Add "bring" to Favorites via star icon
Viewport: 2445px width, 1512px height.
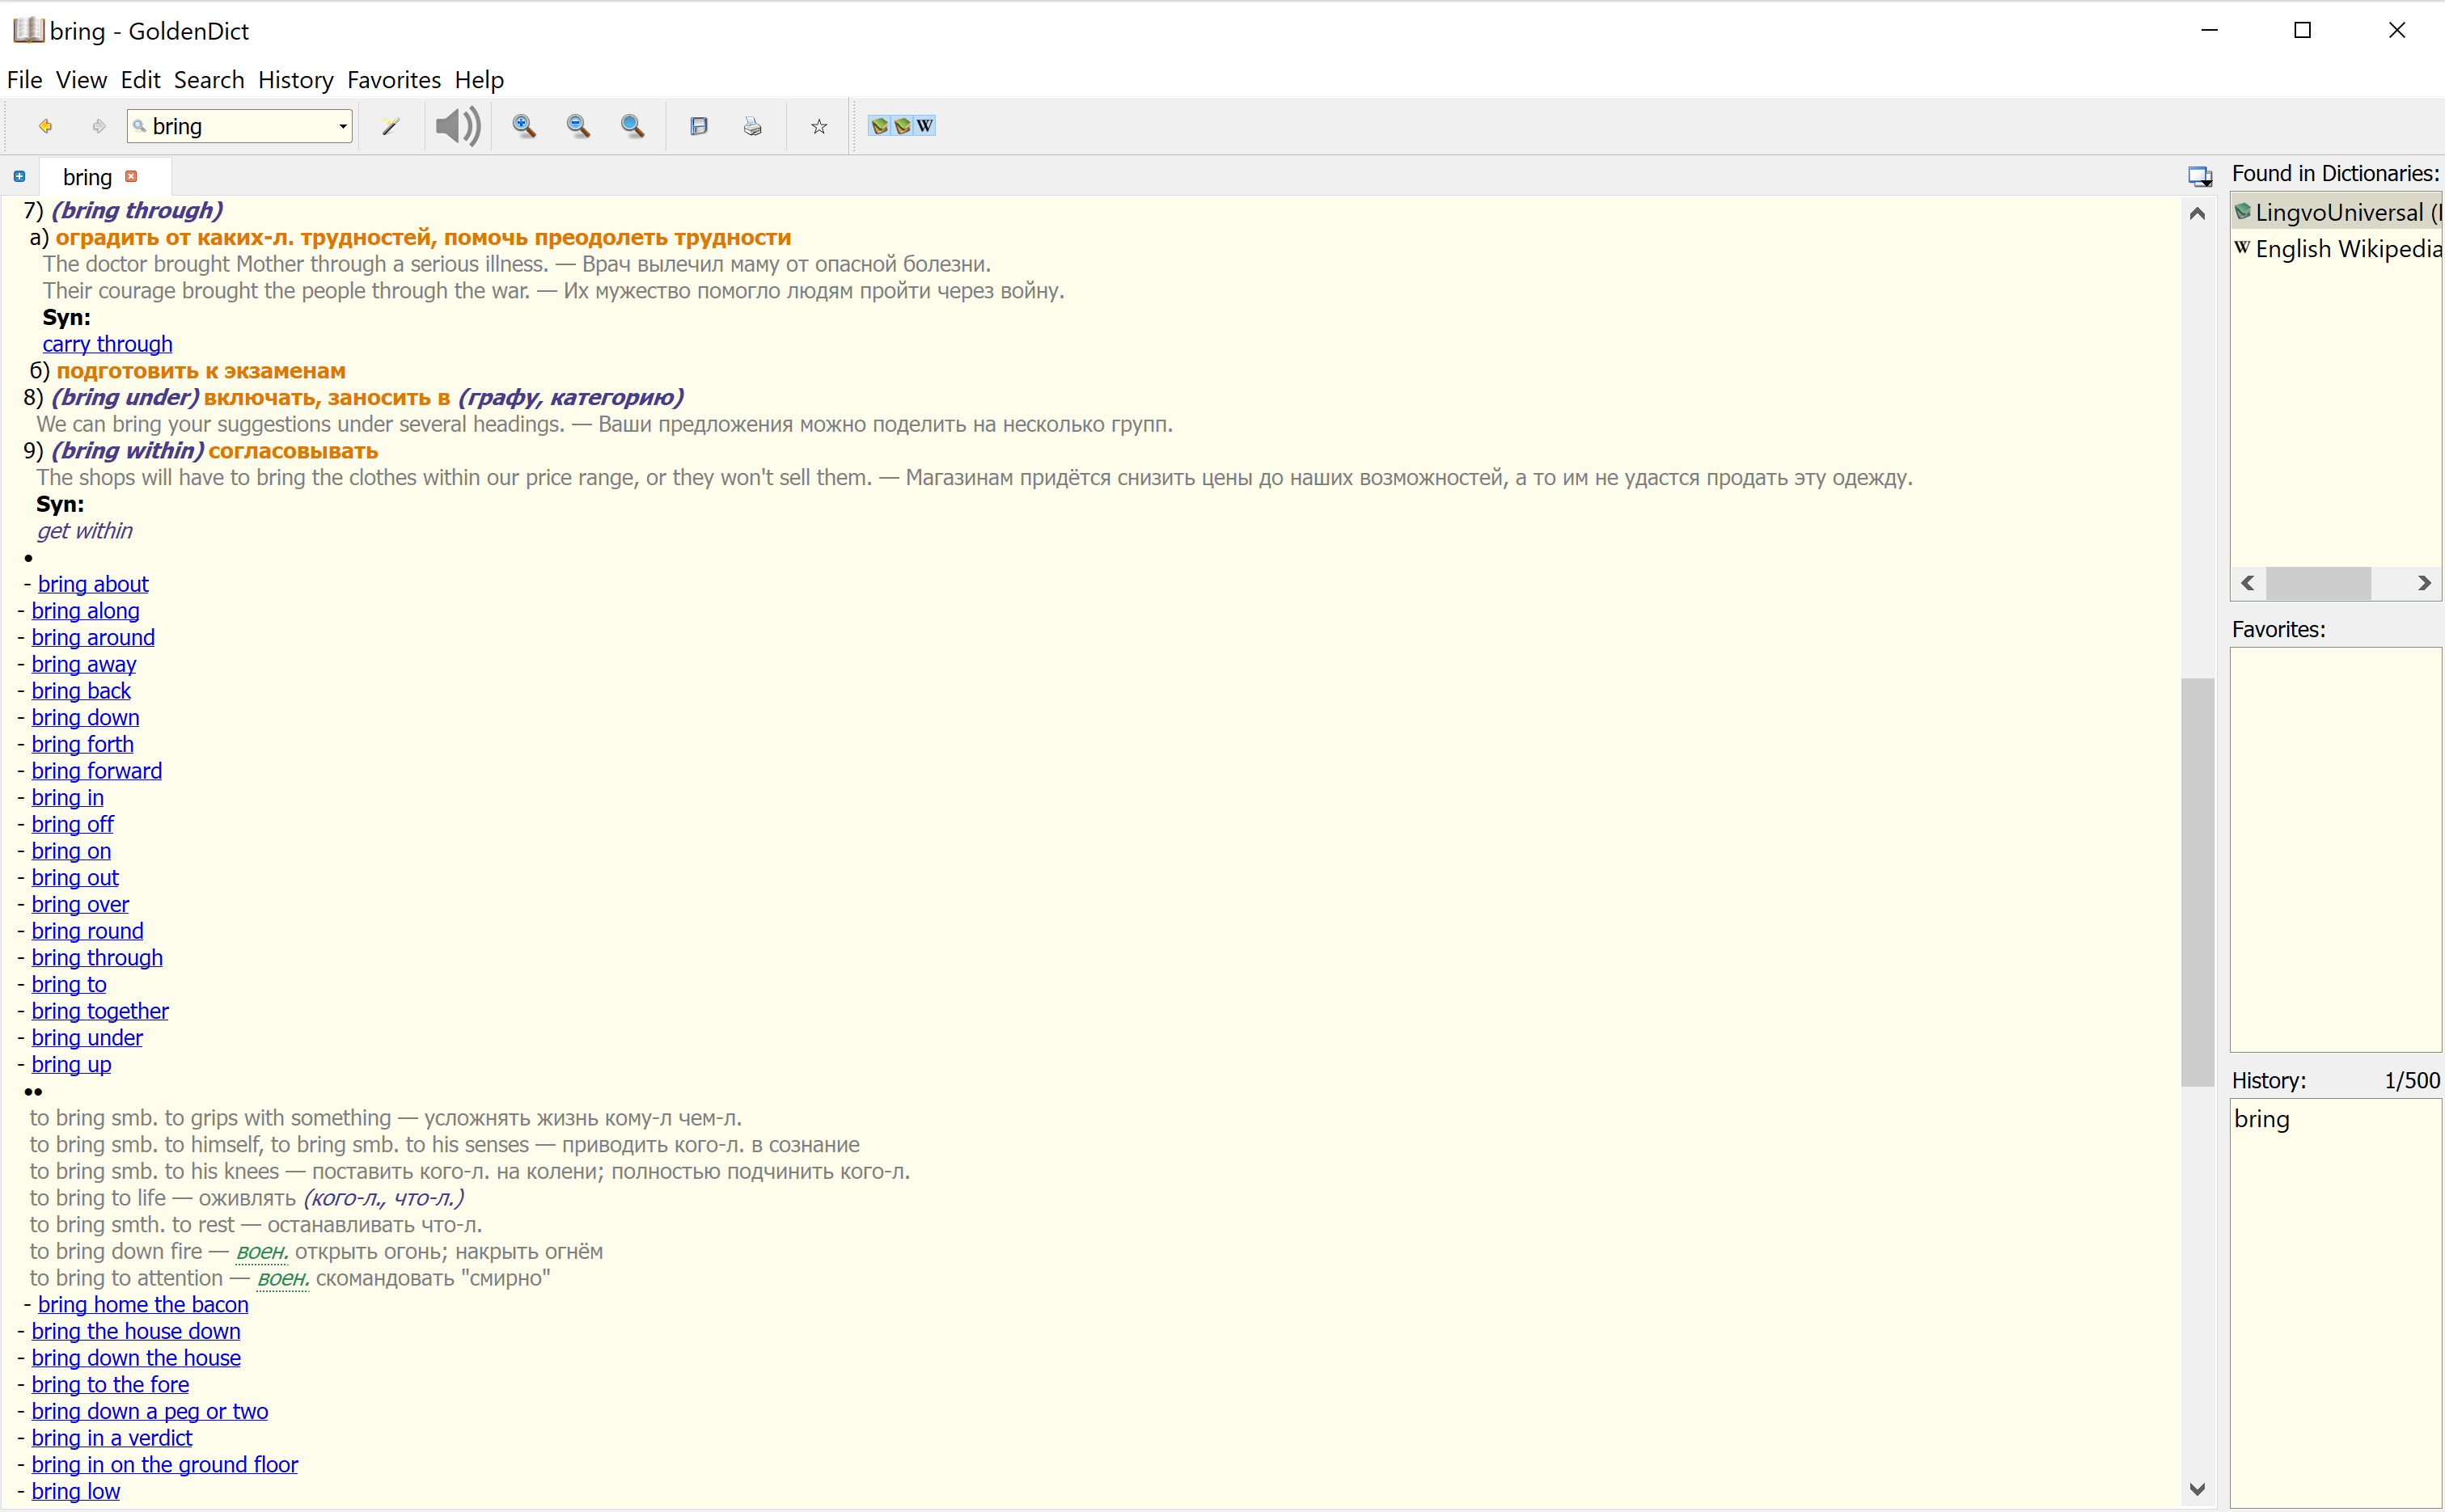coord(818,125)
